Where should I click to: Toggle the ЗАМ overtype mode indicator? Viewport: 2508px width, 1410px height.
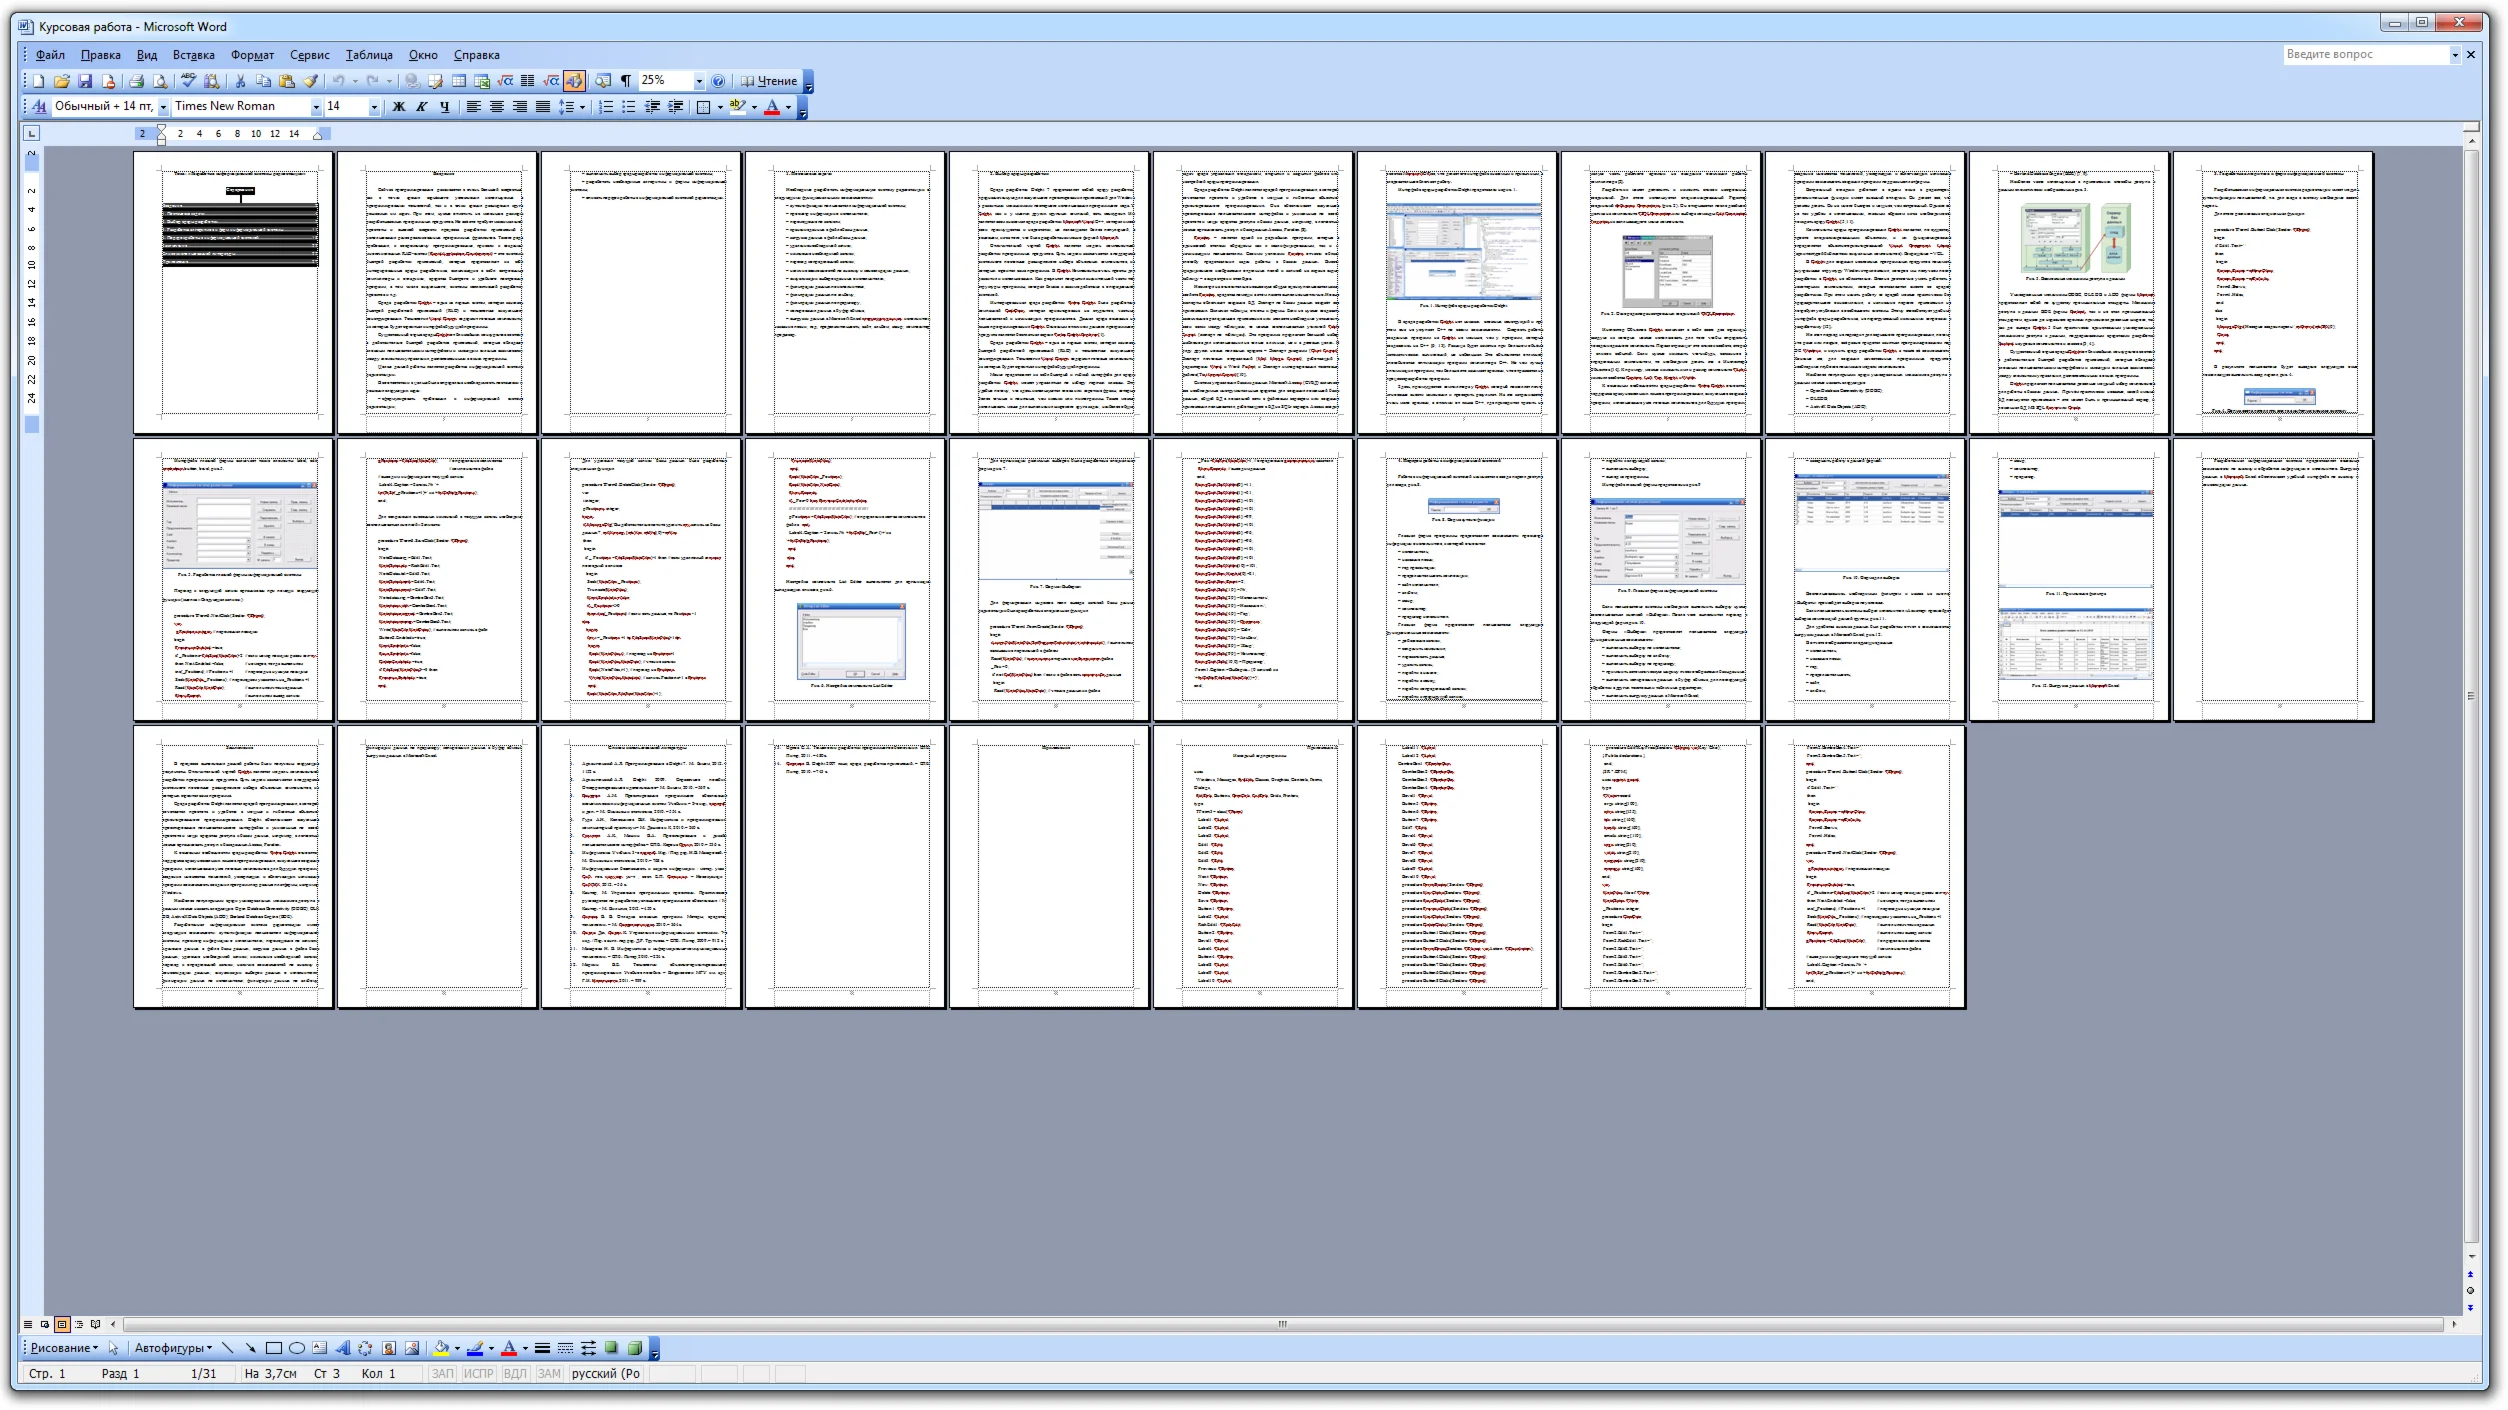point(549,1374)
